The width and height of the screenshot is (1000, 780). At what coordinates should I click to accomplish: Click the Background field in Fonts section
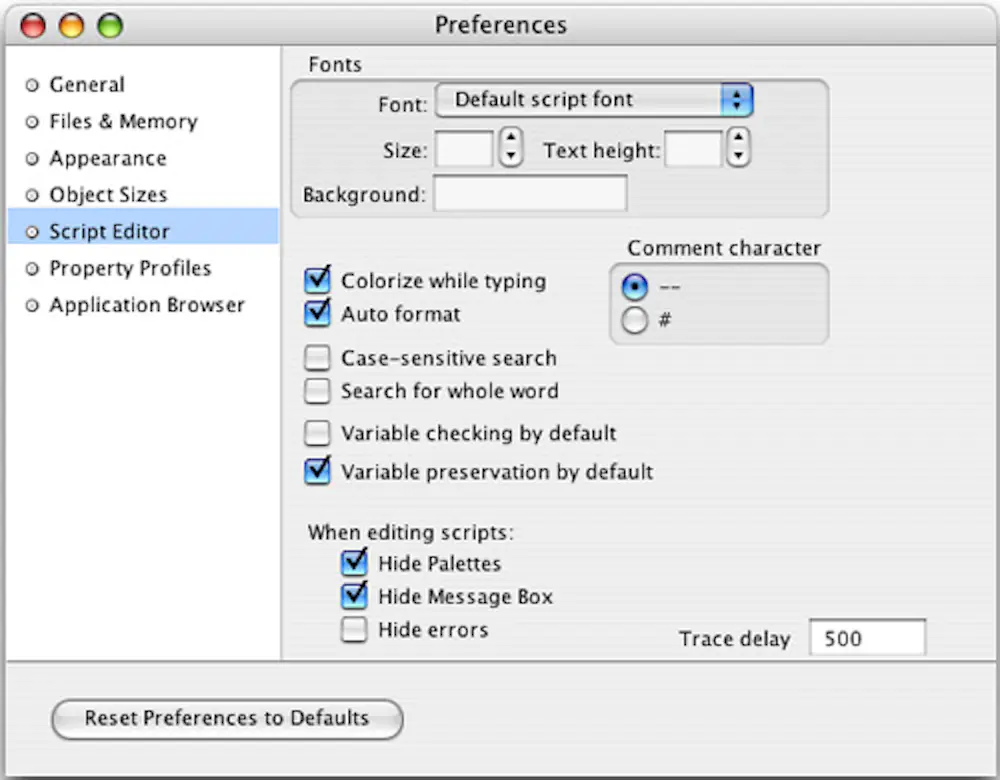click(x=530, y=193)
